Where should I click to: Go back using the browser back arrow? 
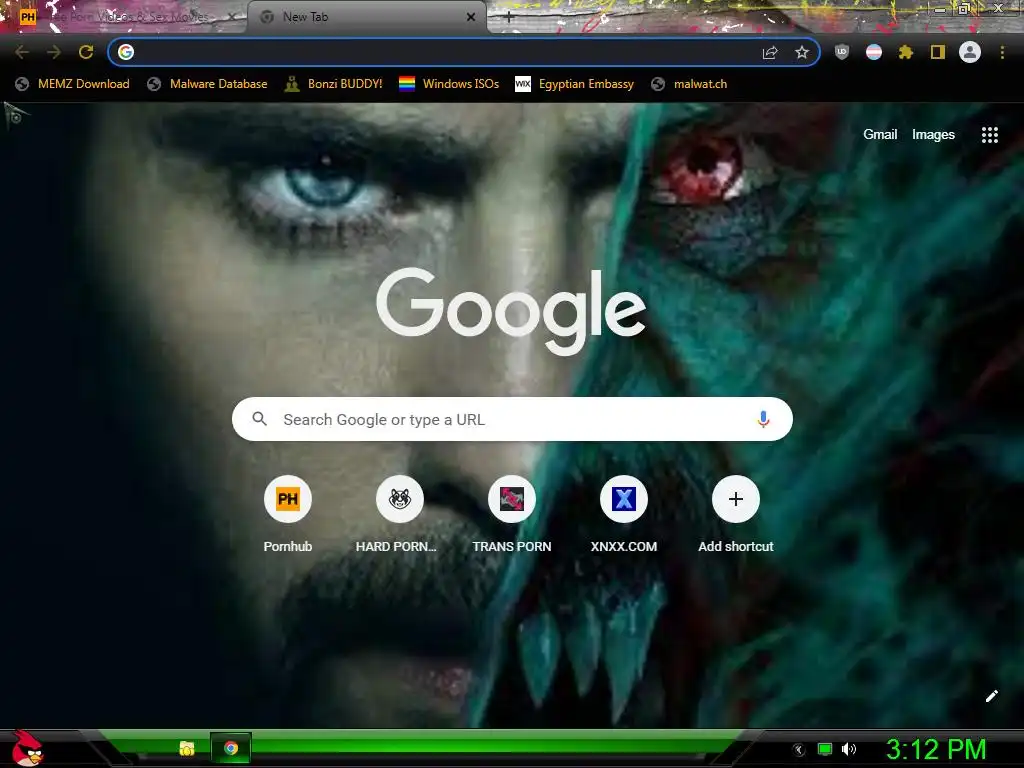(x=22, y=52)
